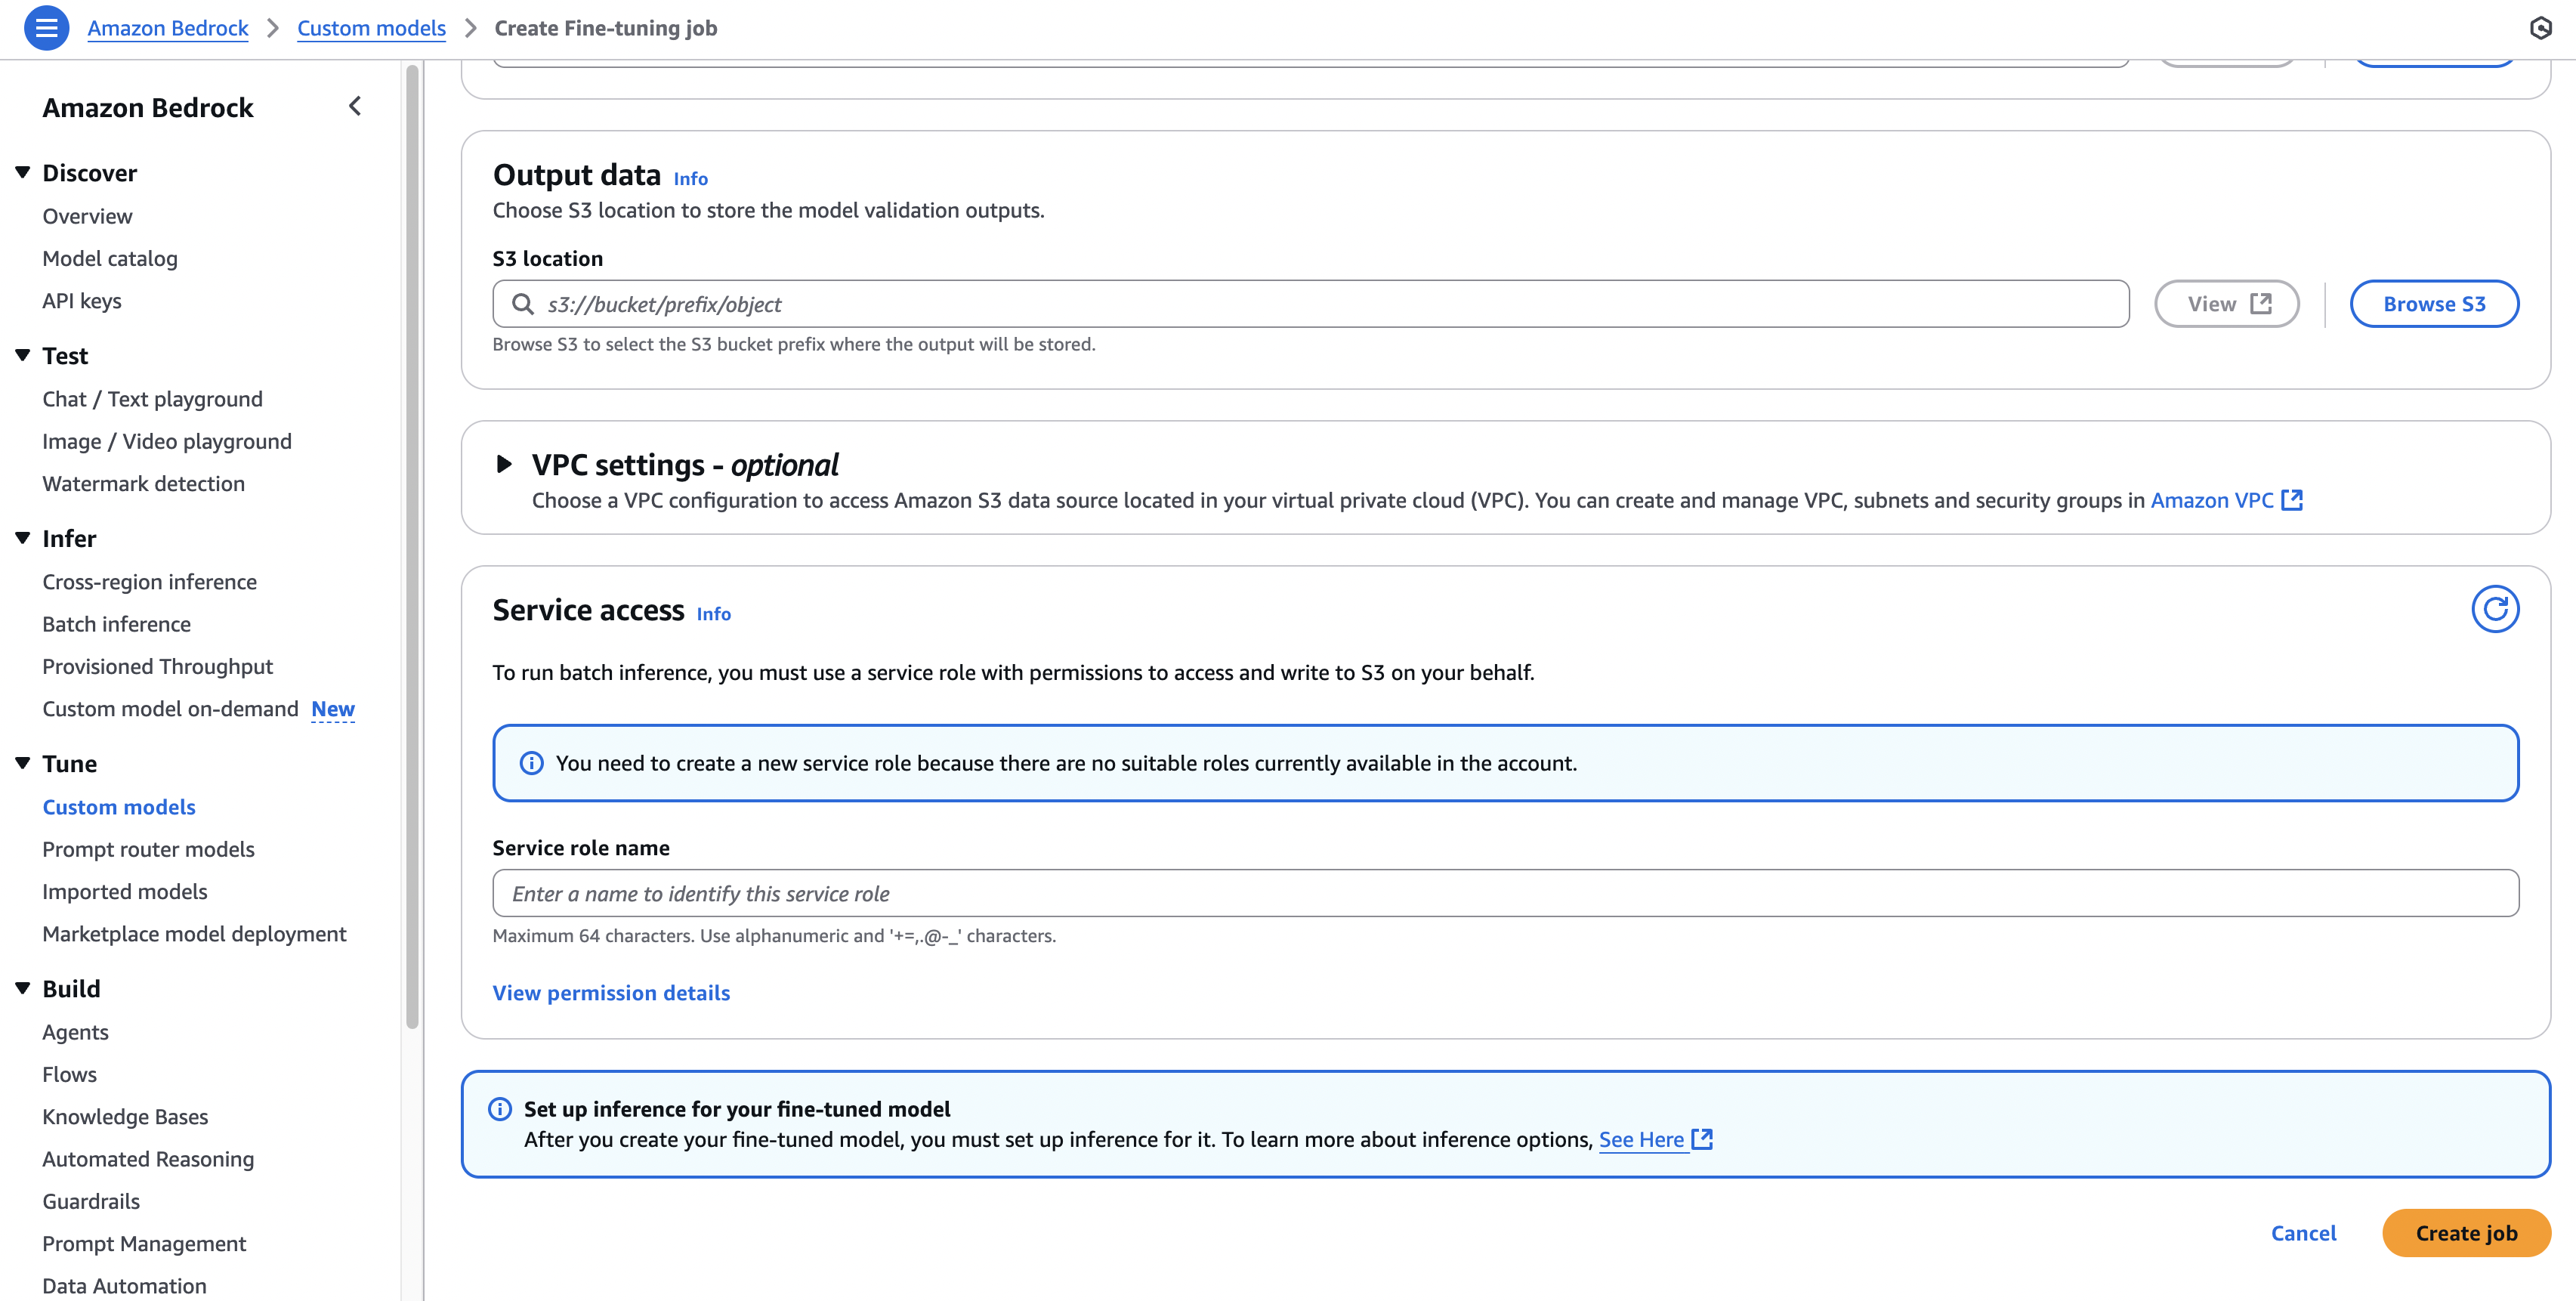Click the View S3 button

[x=2227, y=304]
